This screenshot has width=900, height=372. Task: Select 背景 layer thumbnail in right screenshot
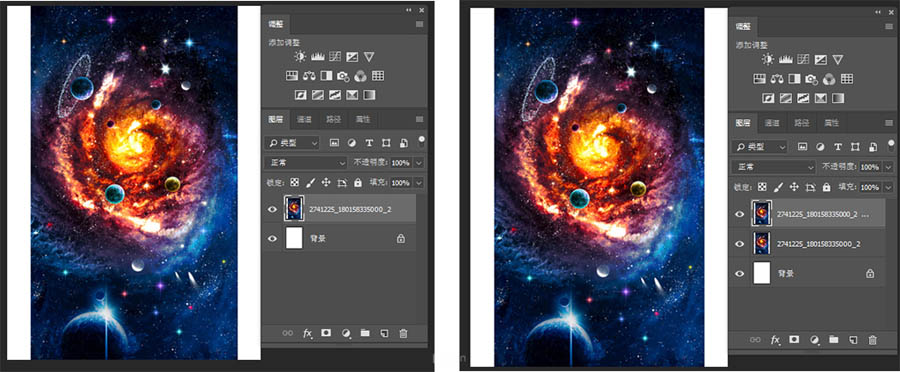tap(762, 273)
